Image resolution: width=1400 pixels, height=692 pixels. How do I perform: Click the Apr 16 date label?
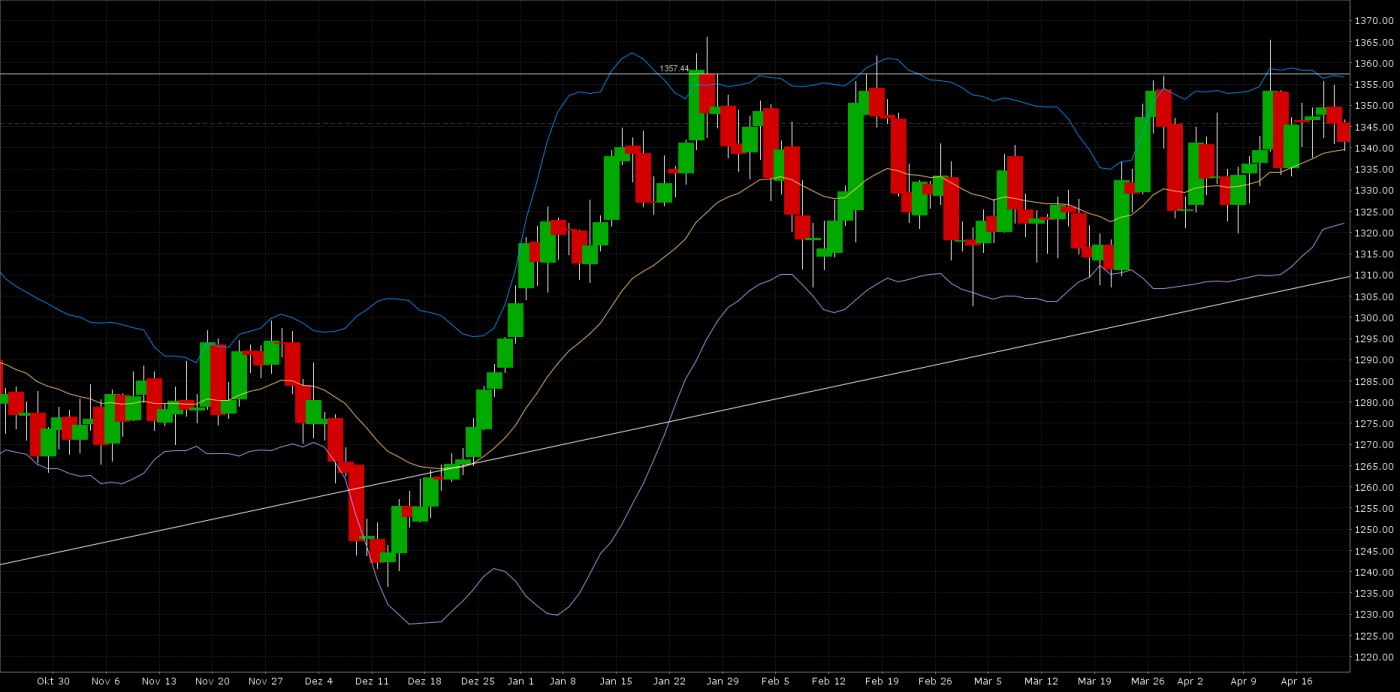pyautogui.click(x=1296, y=680)
